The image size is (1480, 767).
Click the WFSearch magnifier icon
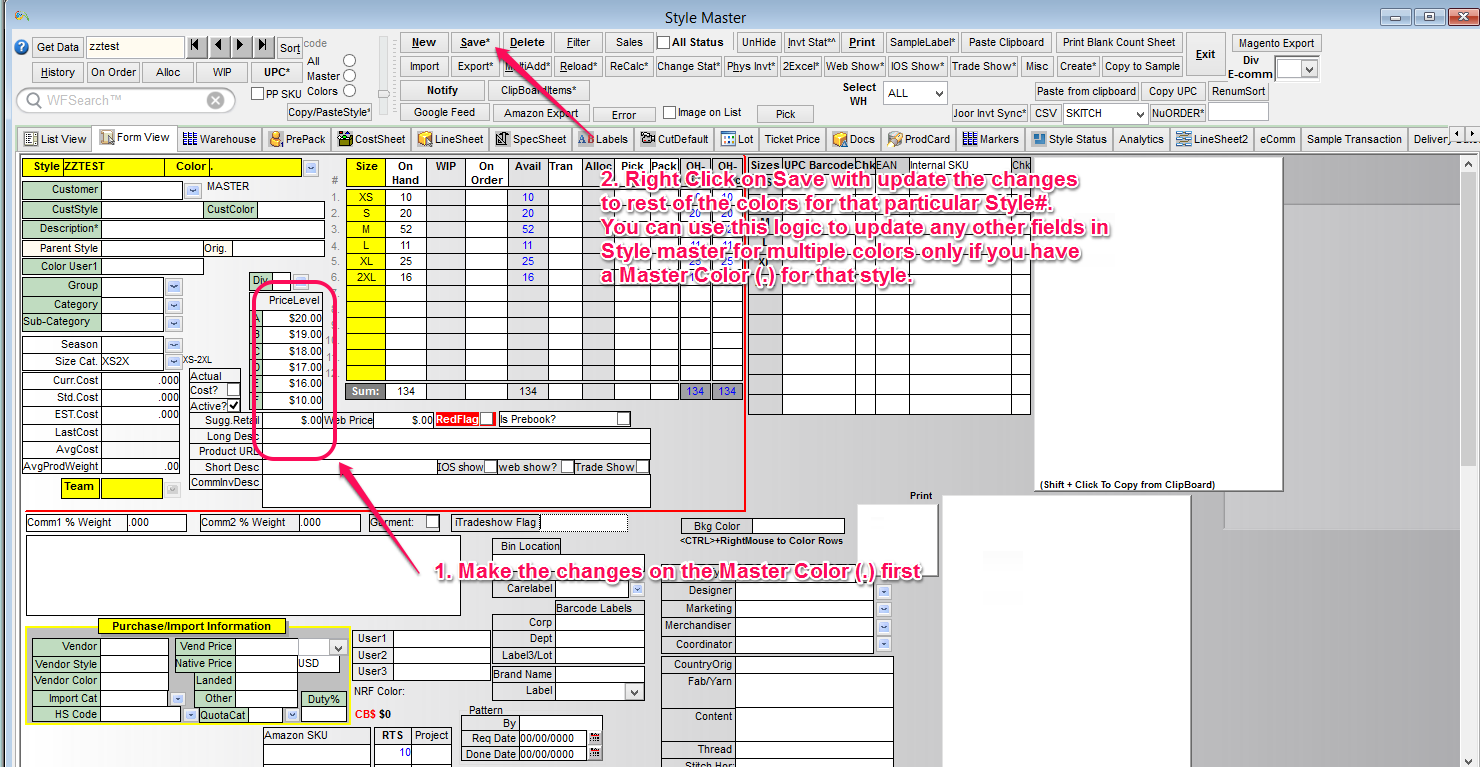tap(34, 100)
